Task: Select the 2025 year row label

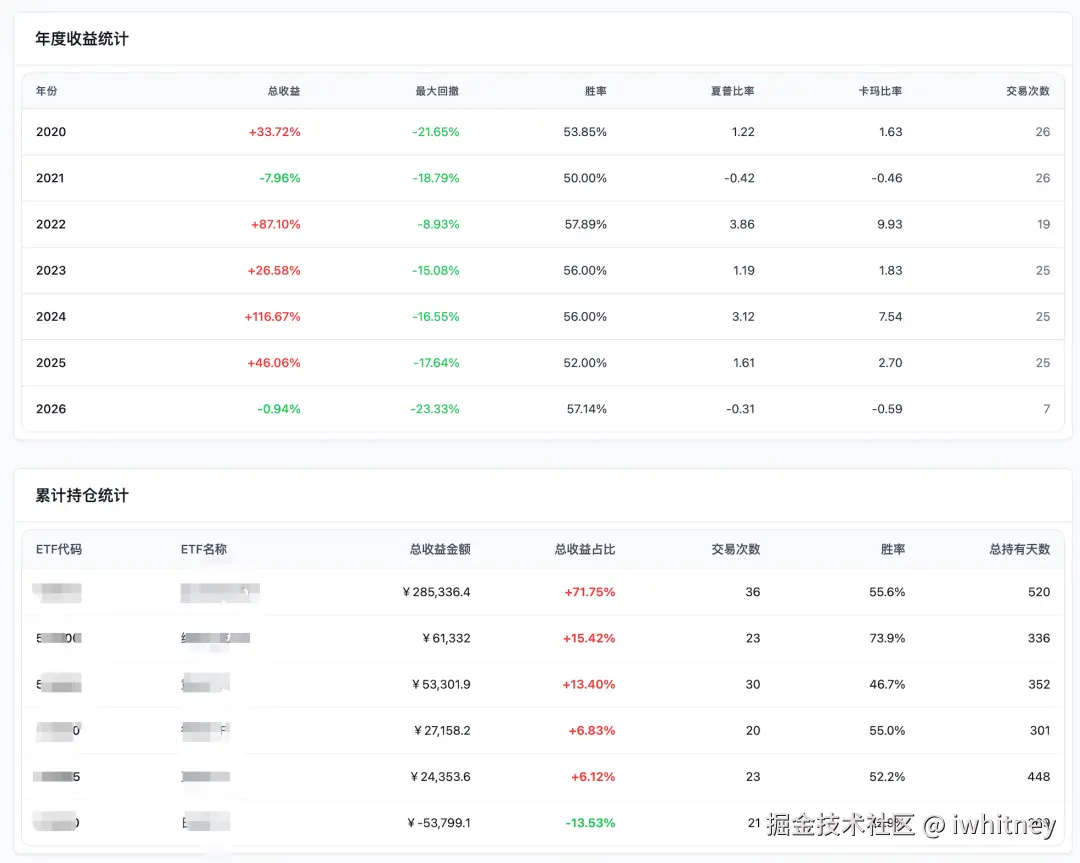Action: click(x=51, y=362)
